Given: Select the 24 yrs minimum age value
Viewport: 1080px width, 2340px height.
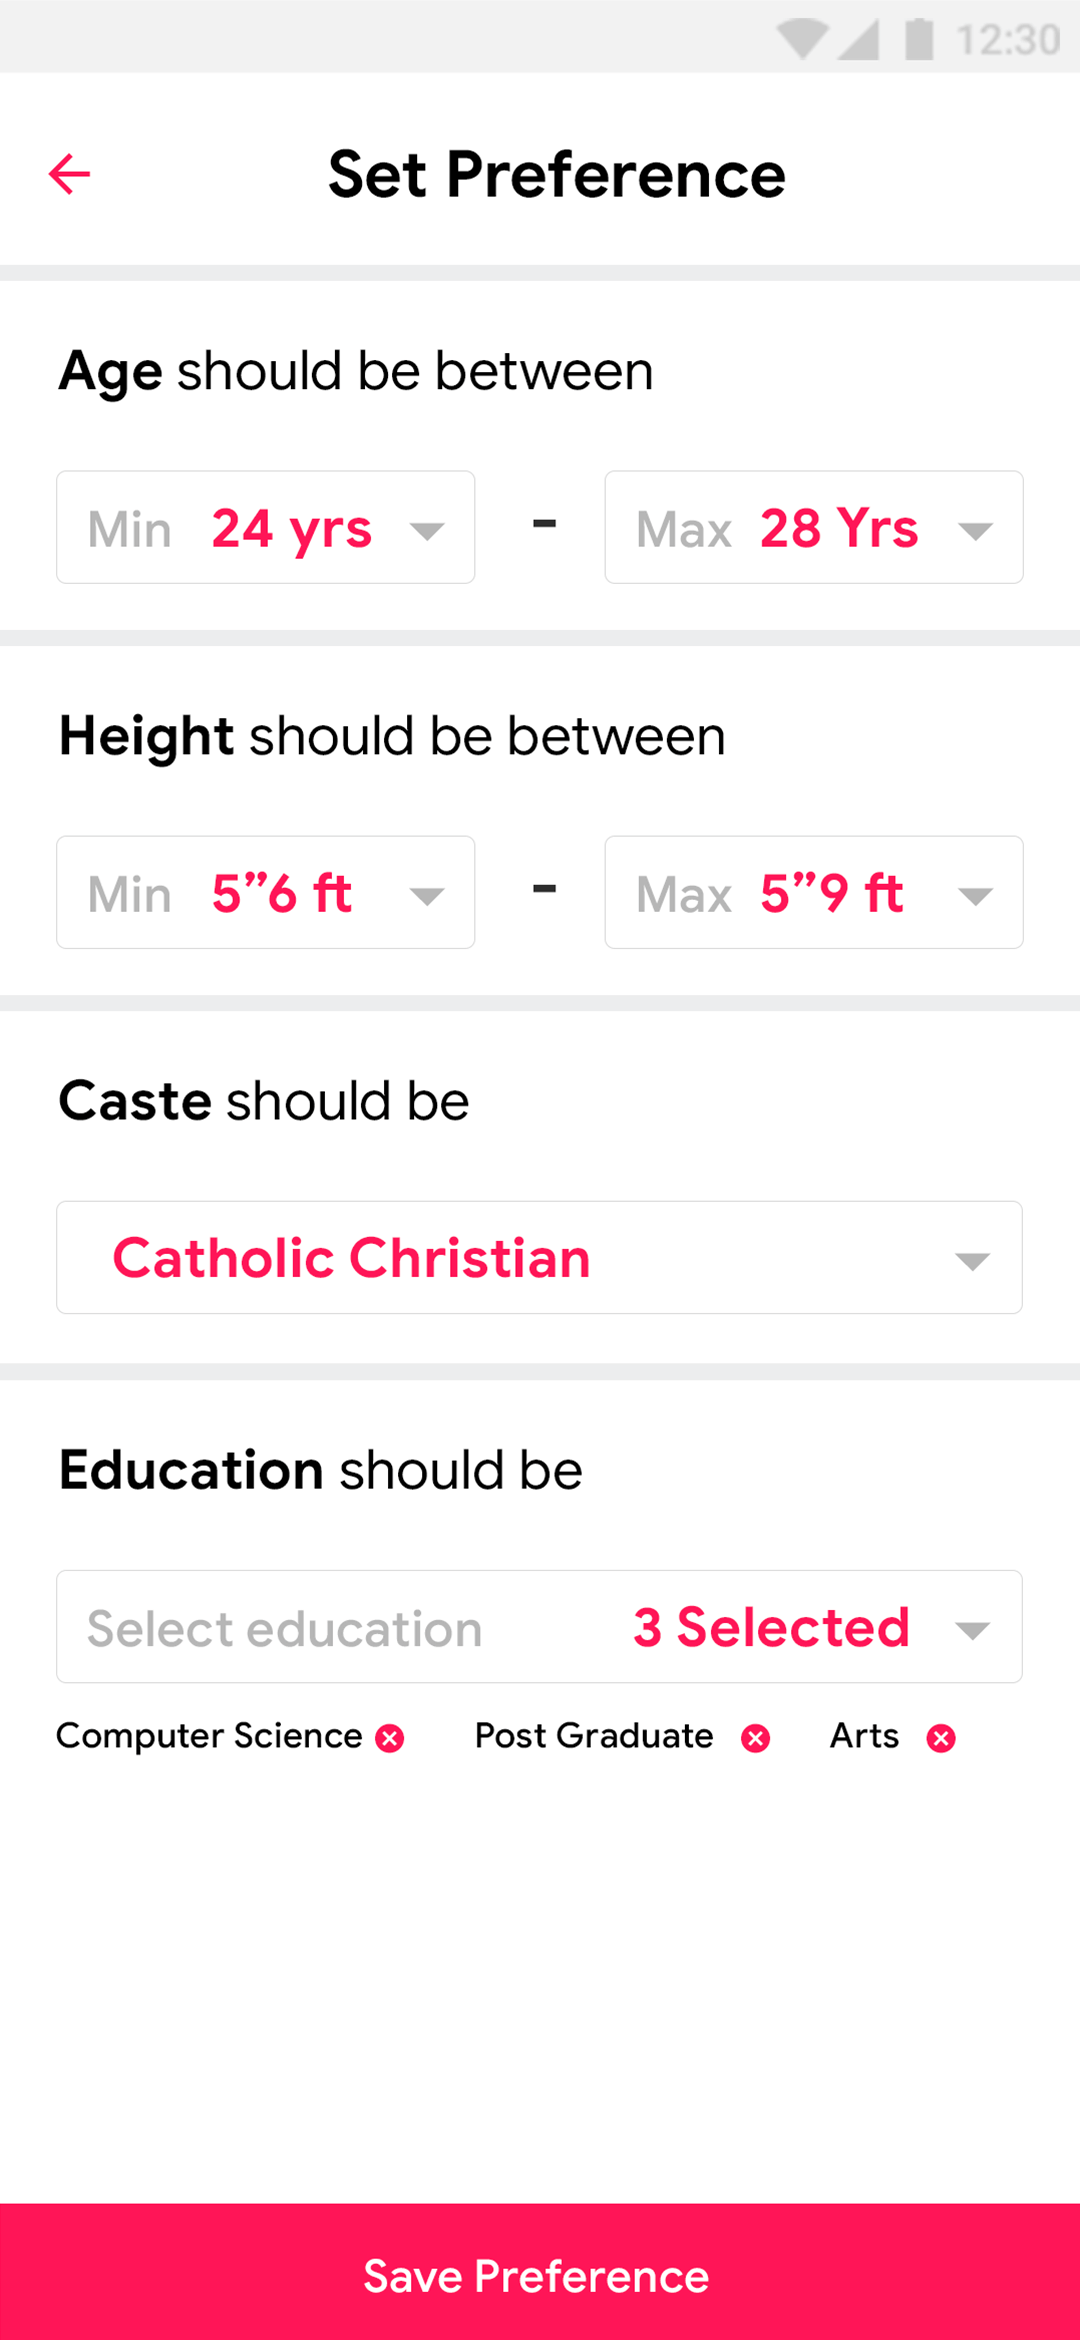Looking at the screenshot, I should tap(291, 528).
